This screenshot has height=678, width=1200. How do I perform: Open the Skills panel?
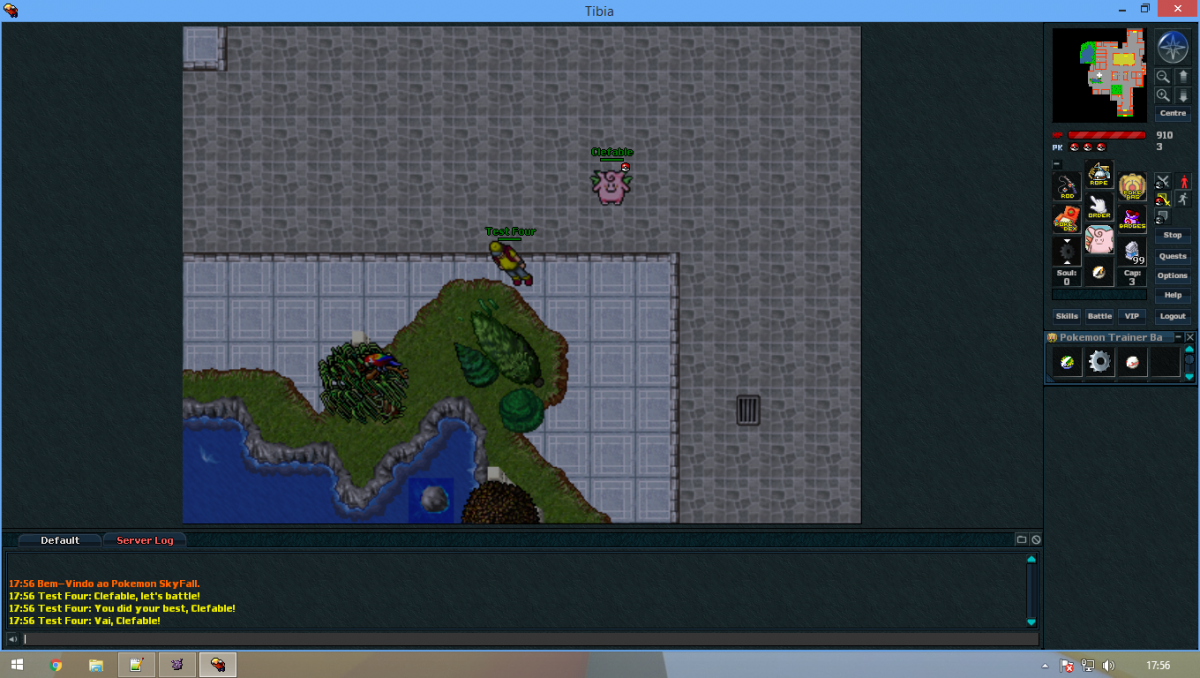pos(1067,316)
